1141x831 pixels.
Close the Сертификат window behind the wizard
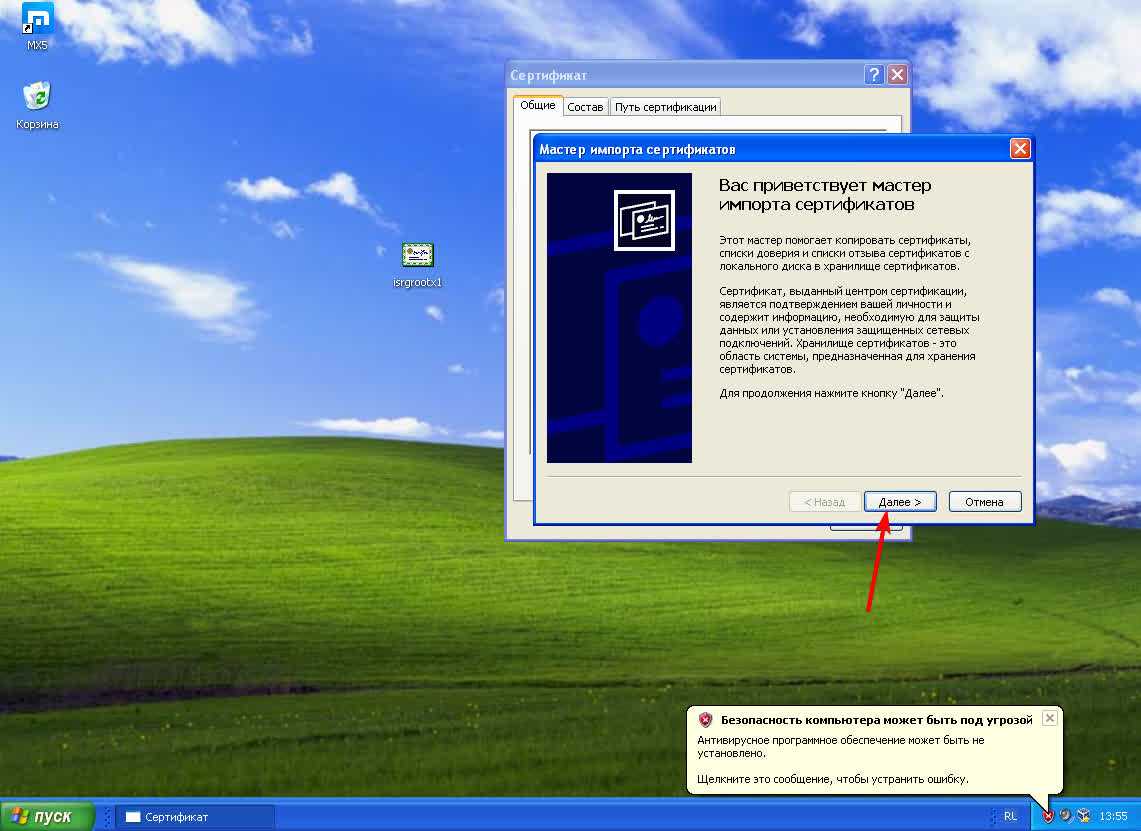click(x=897, y=74)
